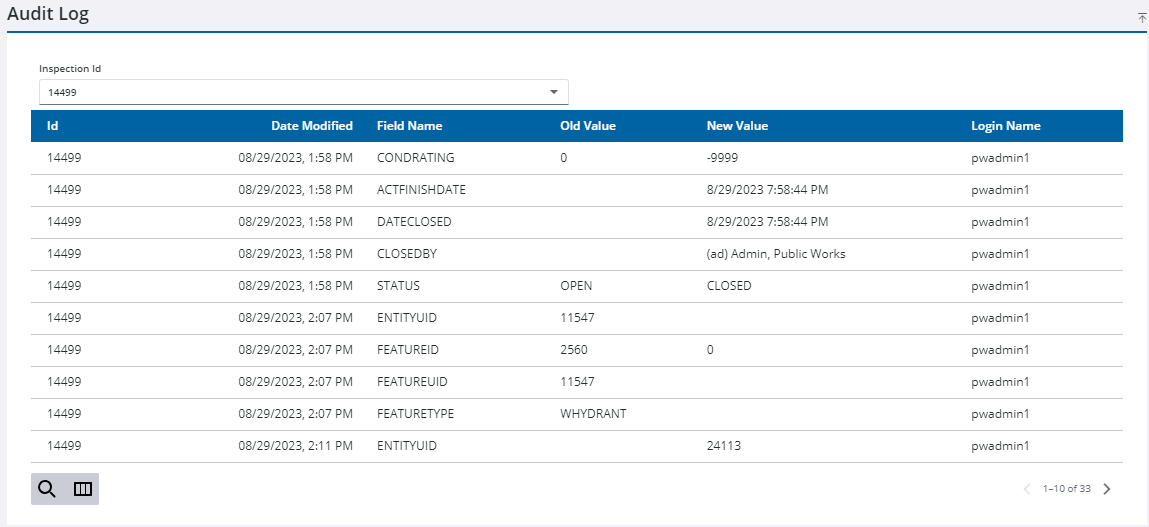Click the search magnifier icon below table
Screen dimensions: 1149x527
coord(47,489)
